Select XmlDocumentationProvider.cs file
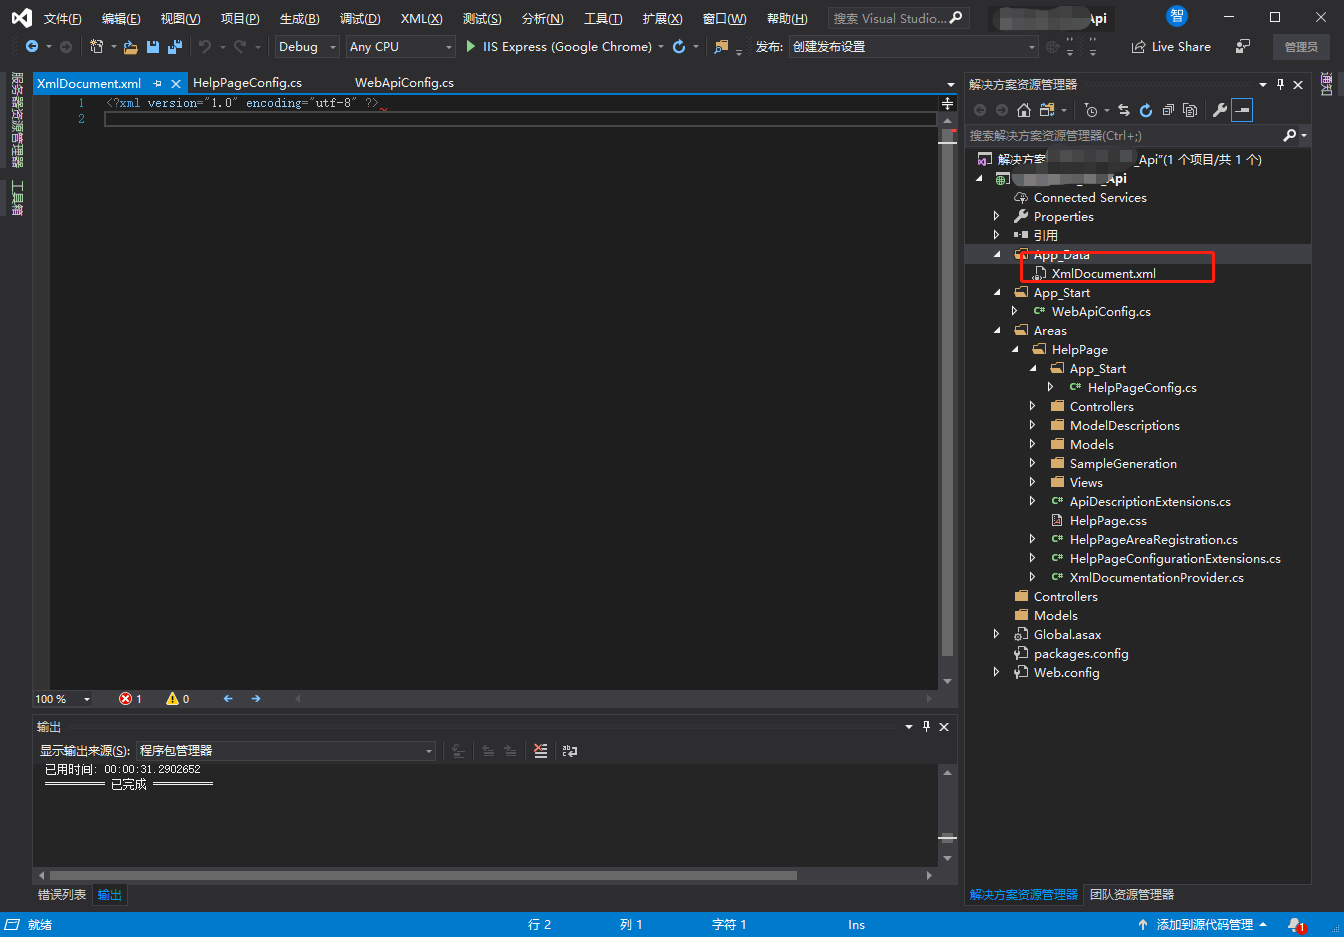 (x=1157, y=578)
